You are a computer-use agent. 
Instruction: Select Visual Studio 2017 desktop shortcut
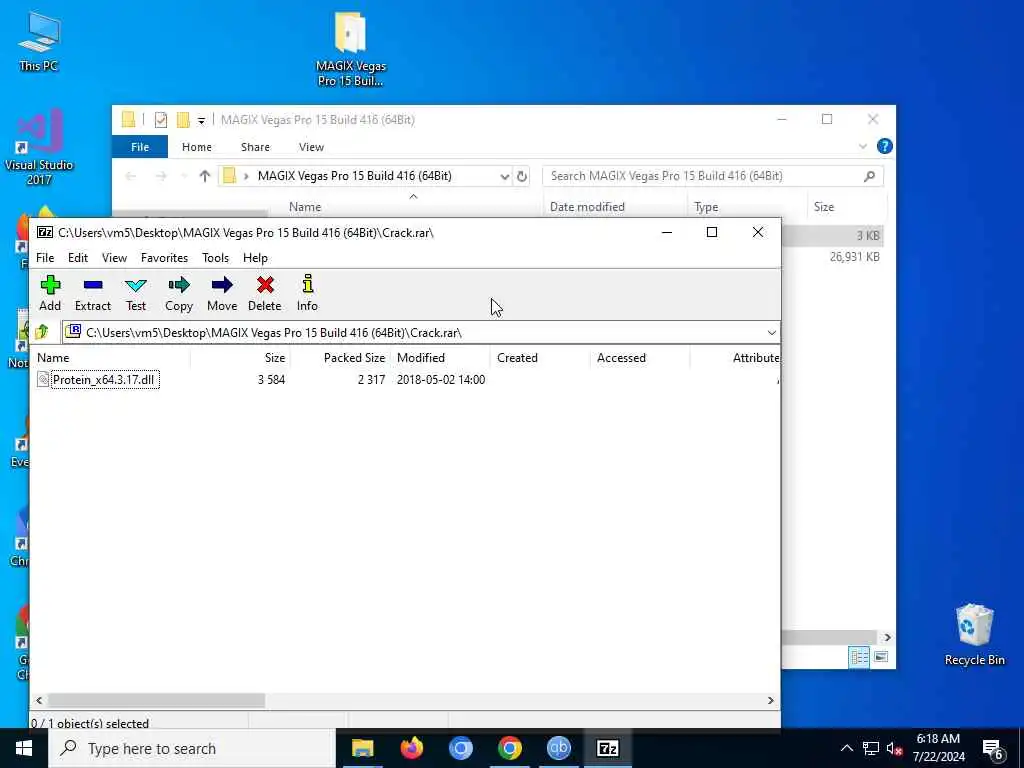tap(39, 148)
